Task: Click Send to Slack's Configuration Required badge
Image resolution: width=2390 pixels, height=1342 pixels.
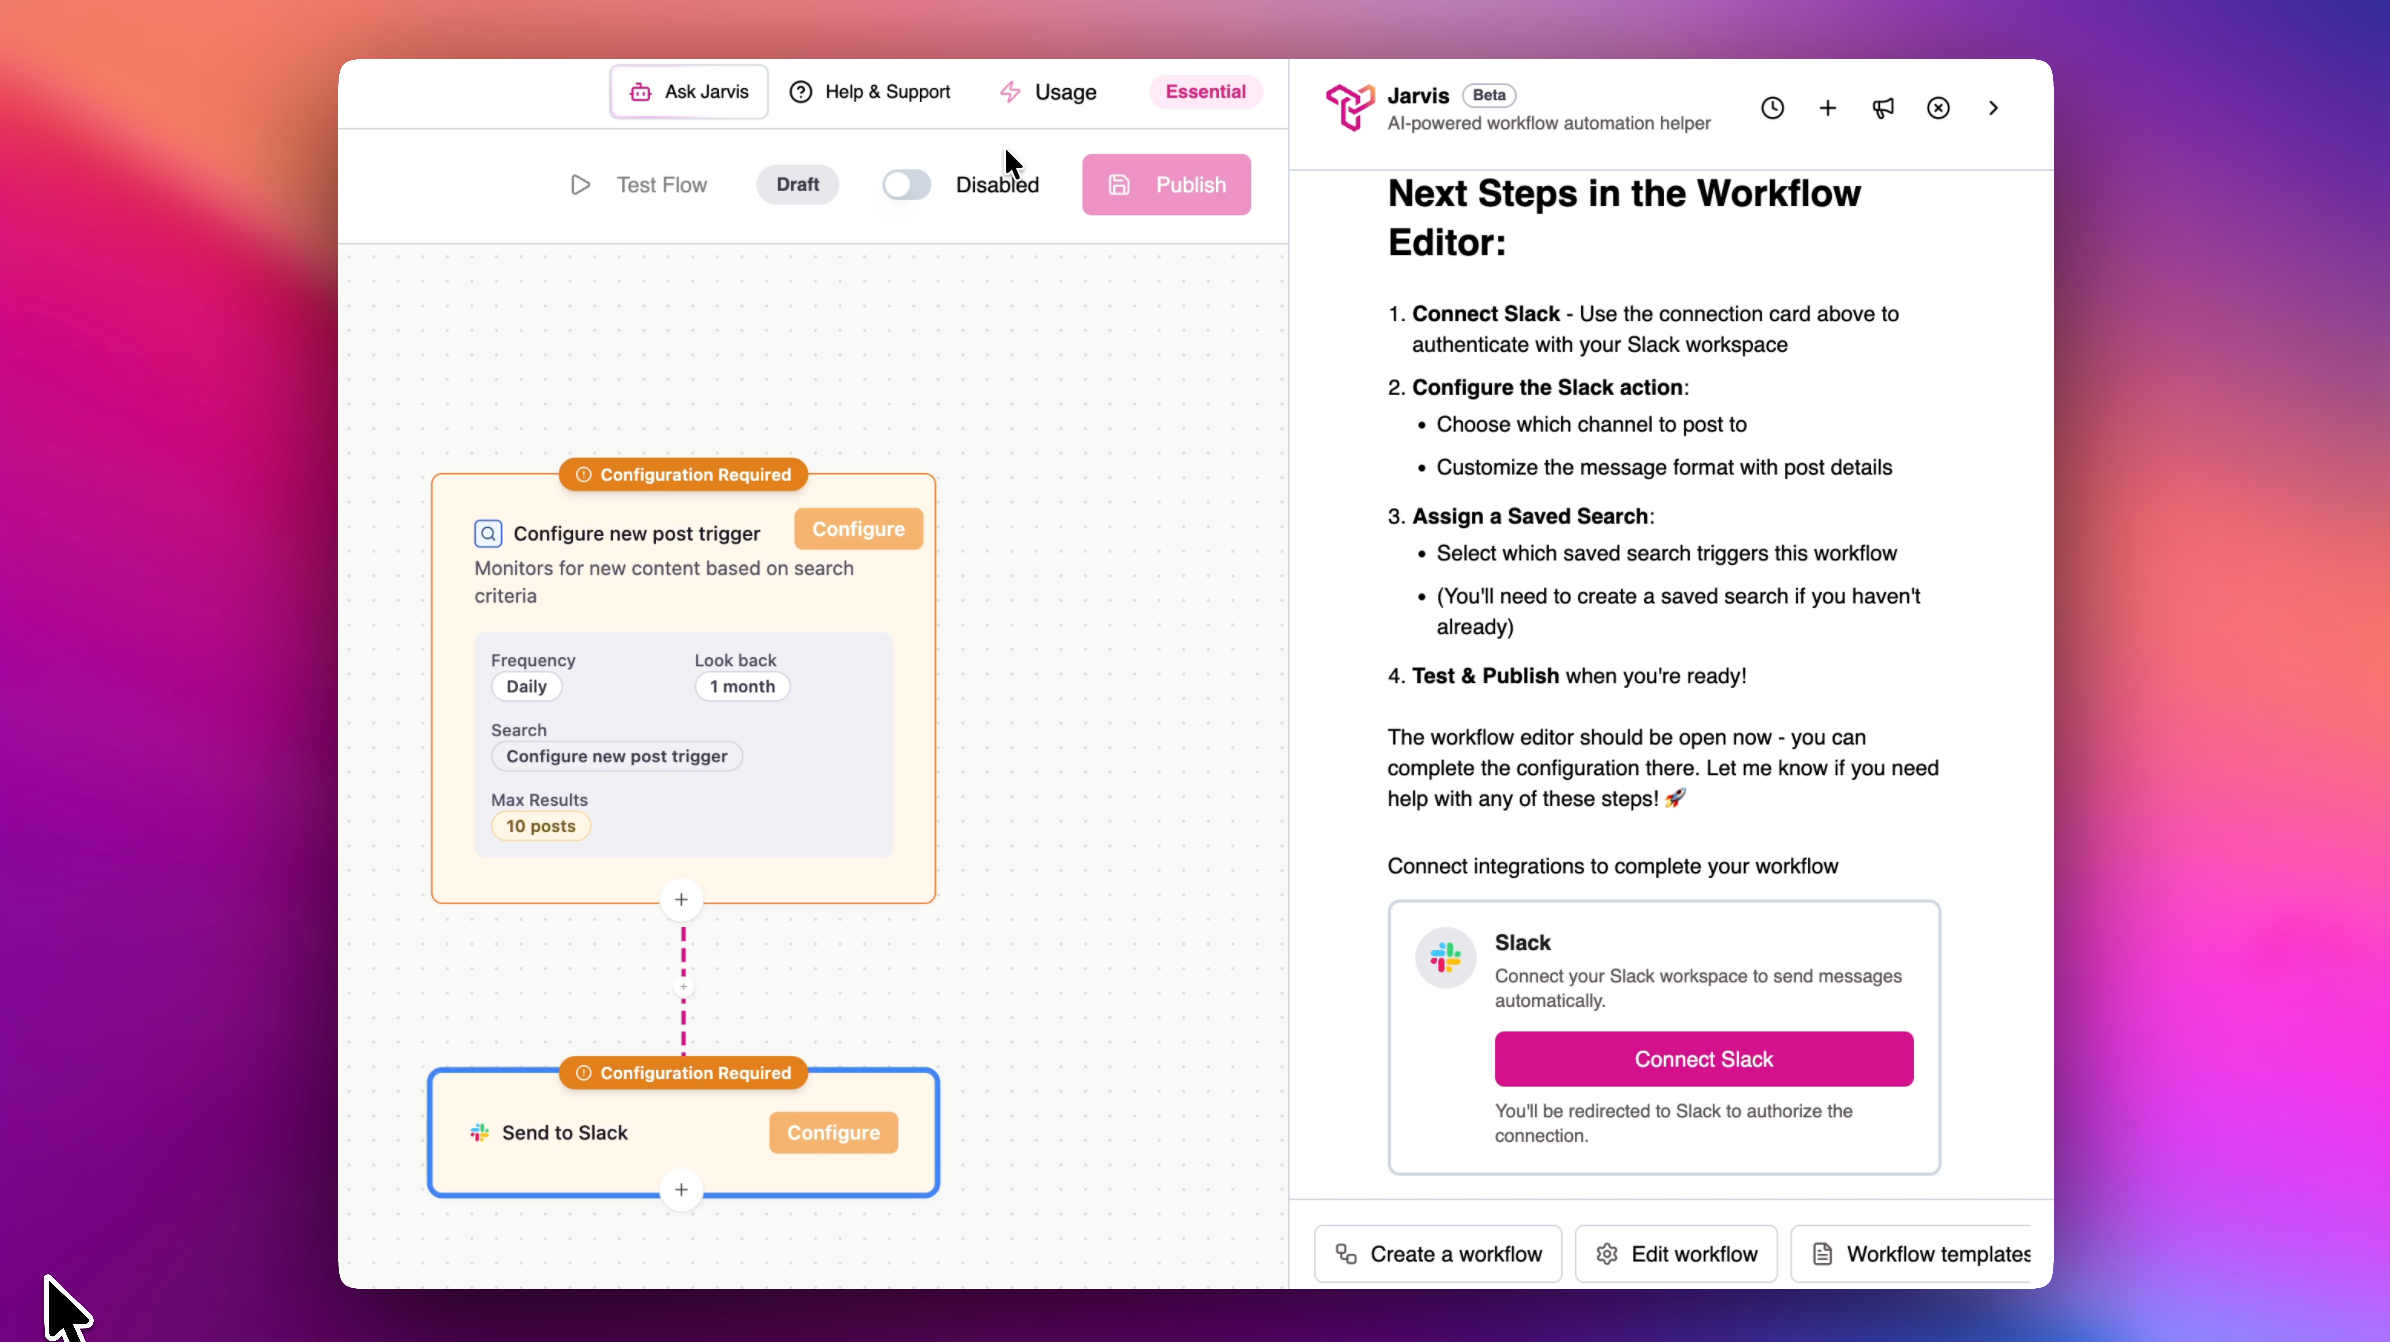Action: (x=683, y=1073)
